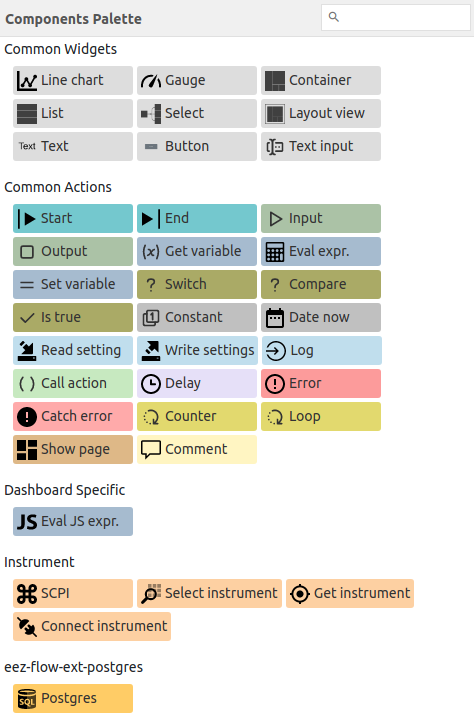This screenshot has width=474, height=728.
Task: Choose the Switch action component
Action: click(197, 285)
